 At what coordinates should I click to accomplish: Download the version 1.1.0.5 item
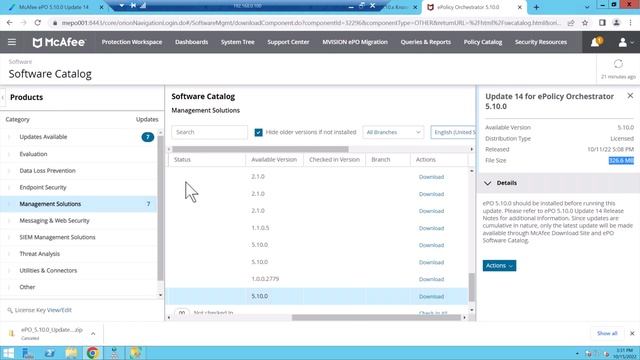click(431, 228)
